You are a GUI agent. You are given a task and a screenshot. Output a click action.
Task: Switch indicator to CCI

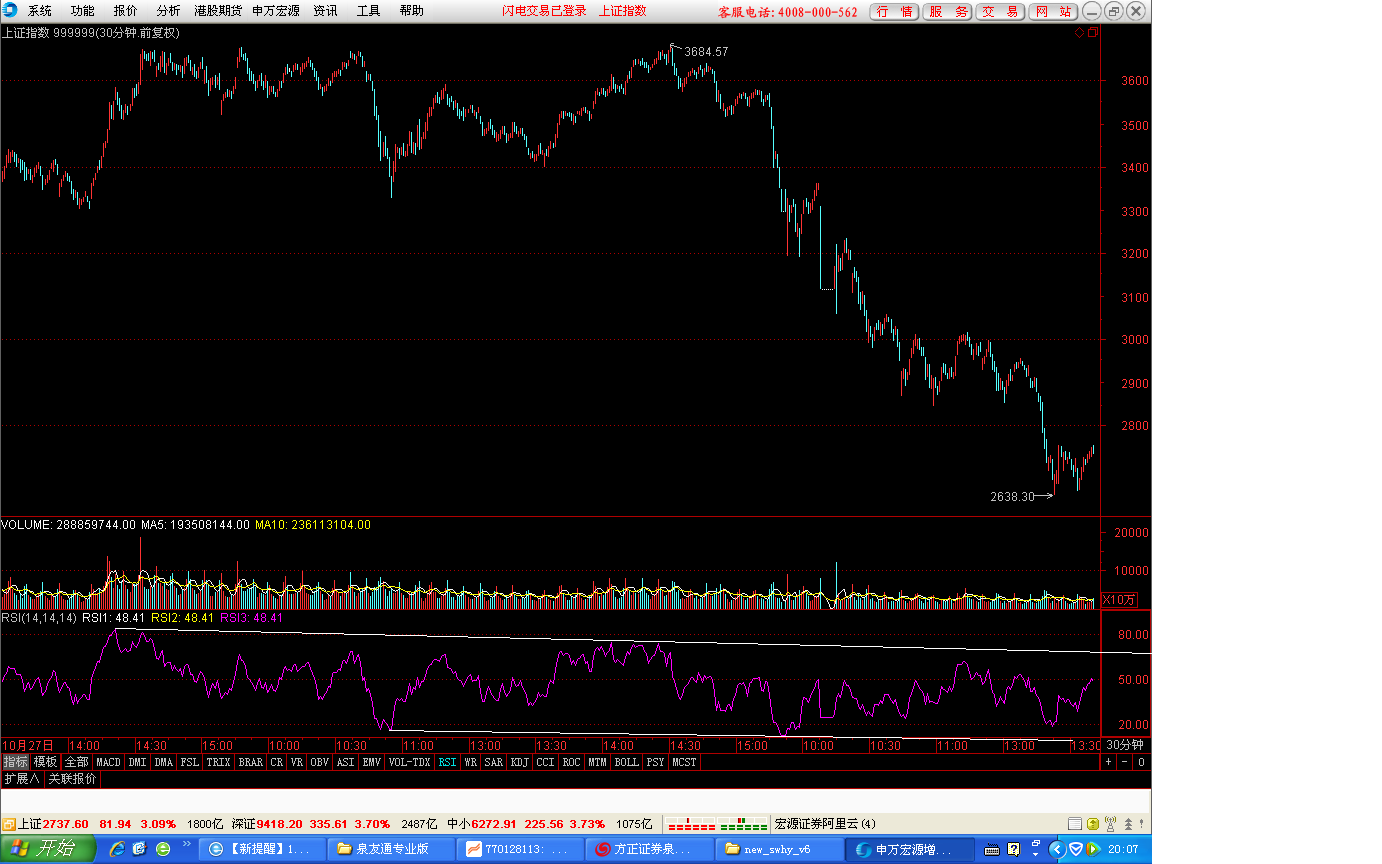546,762
